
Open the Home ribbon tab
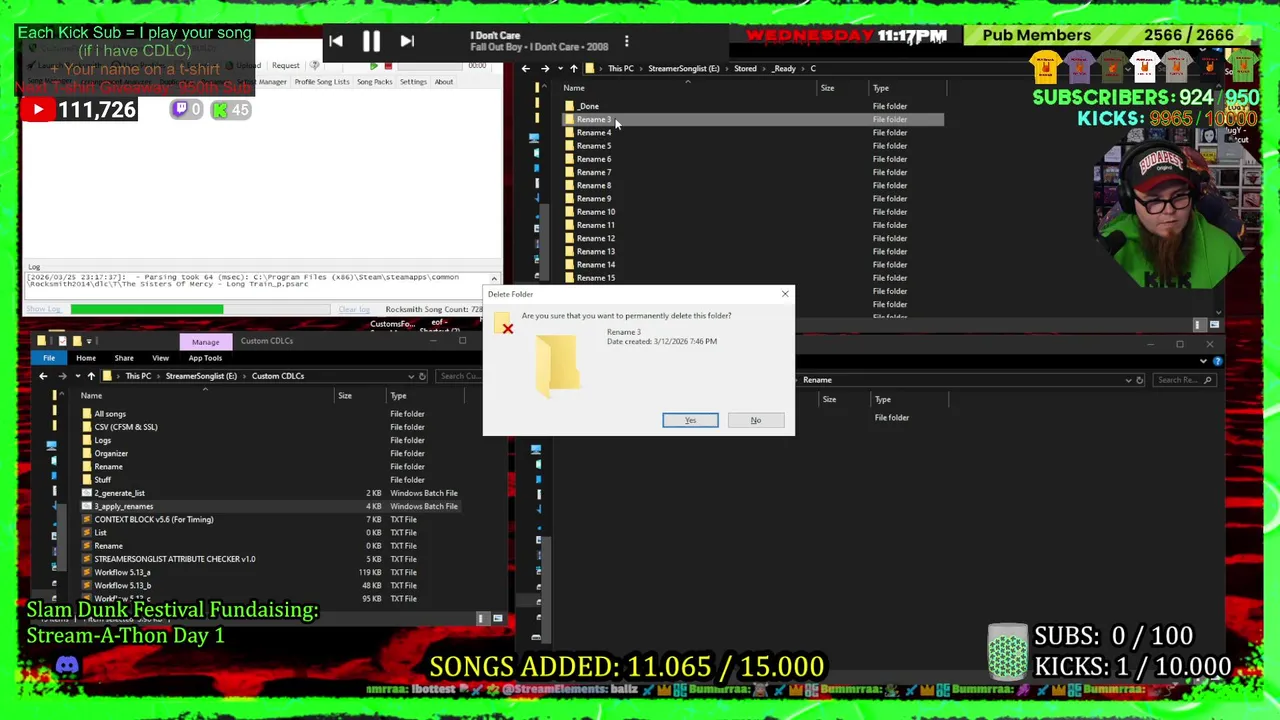click(86, 358)
